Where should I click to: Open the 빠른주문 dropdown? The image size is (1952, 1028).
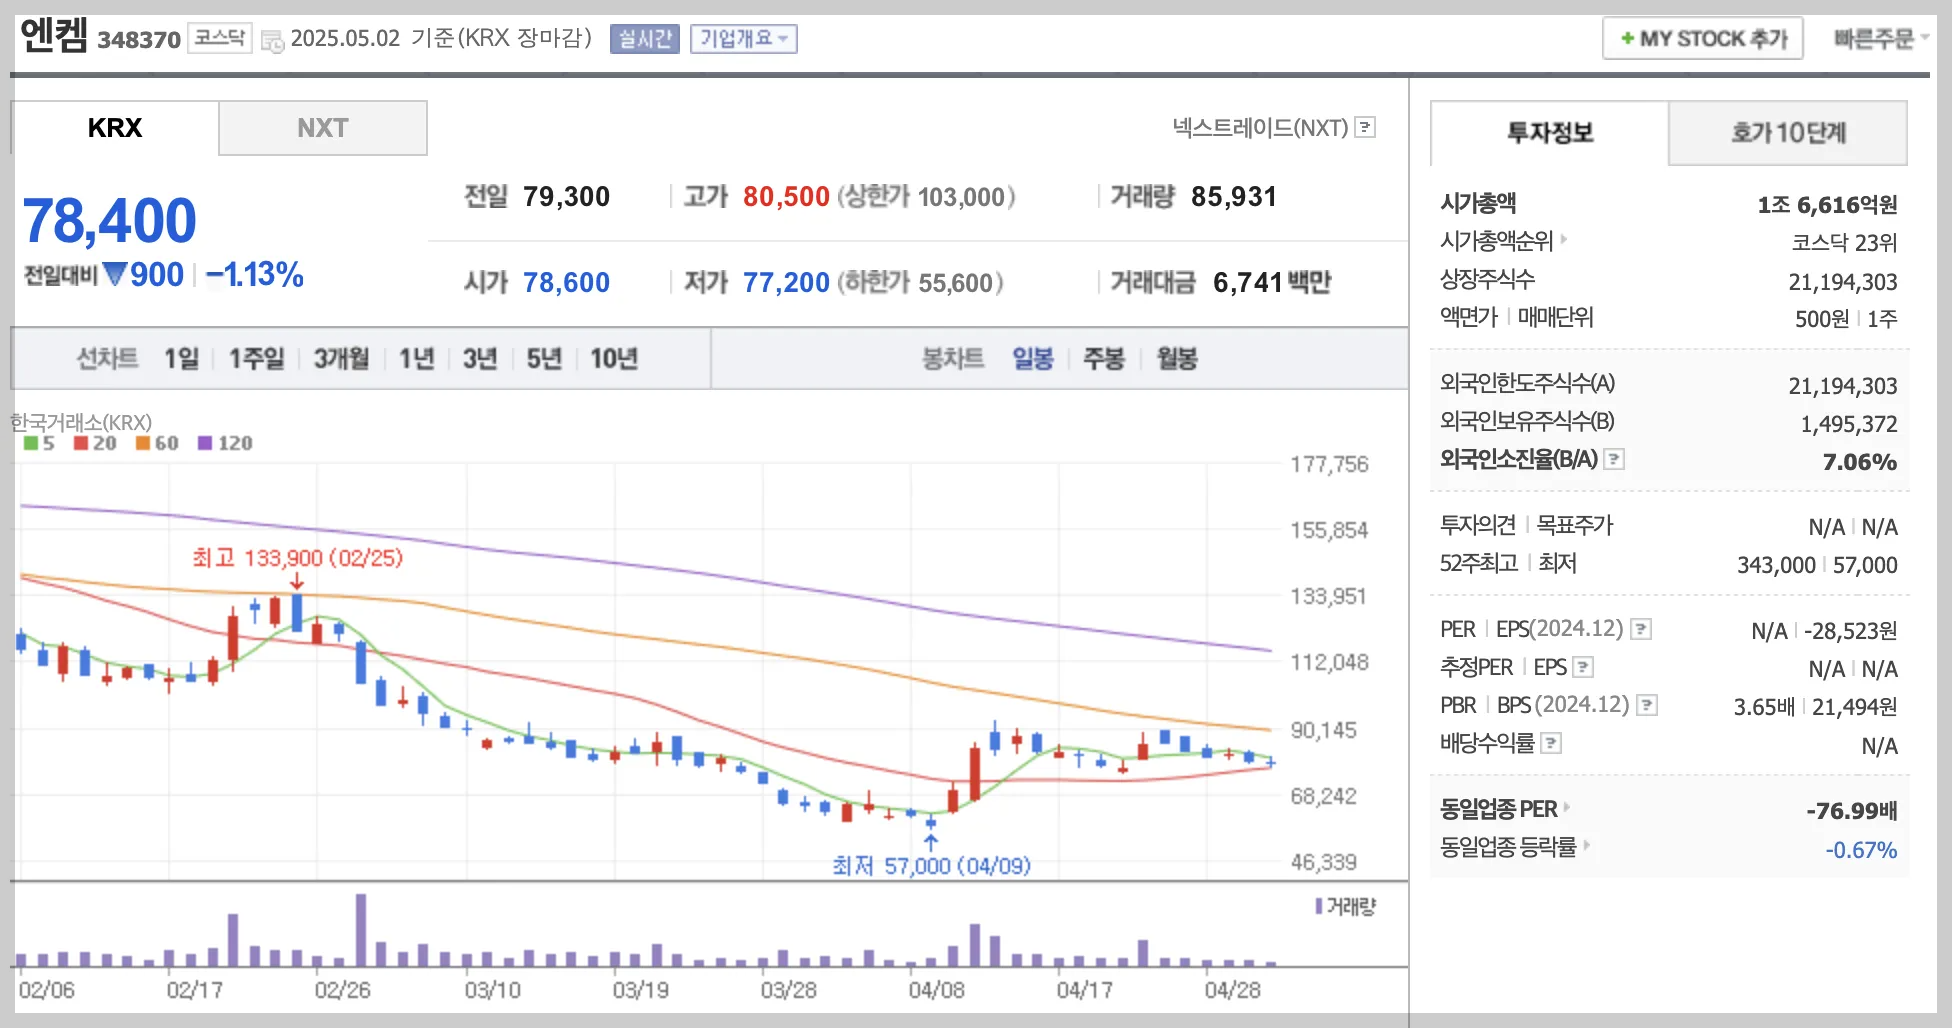coord(1881,39)
